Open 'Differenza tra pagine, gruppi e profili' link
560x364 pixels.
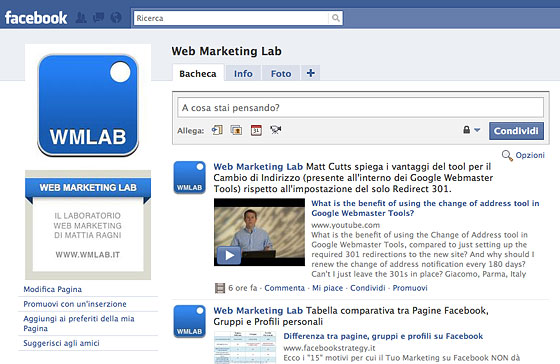[x=383, y=336]
